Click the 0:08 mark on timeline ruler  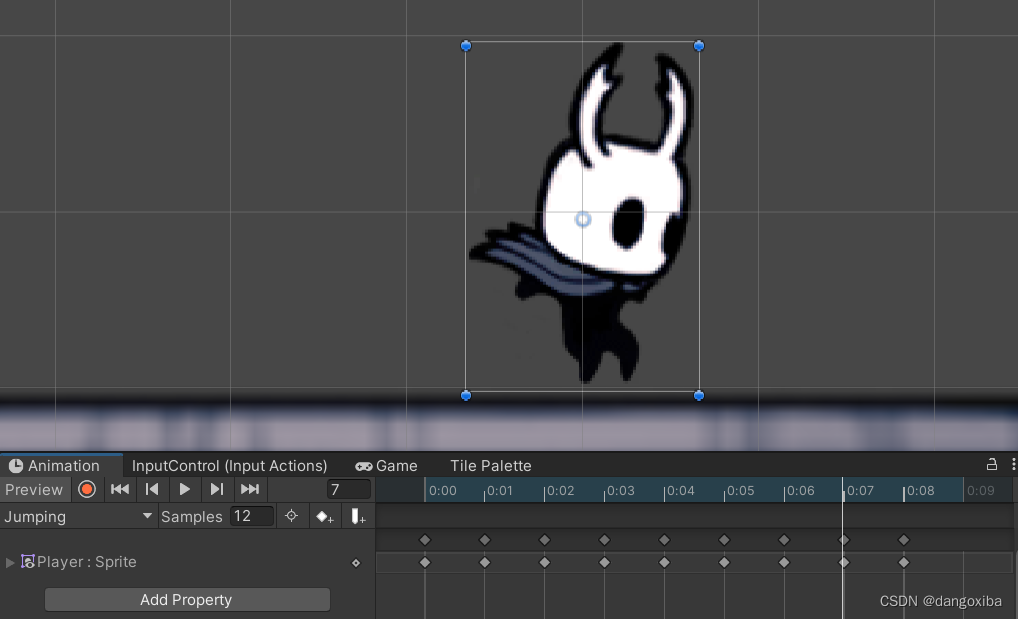tap(921, 491)
